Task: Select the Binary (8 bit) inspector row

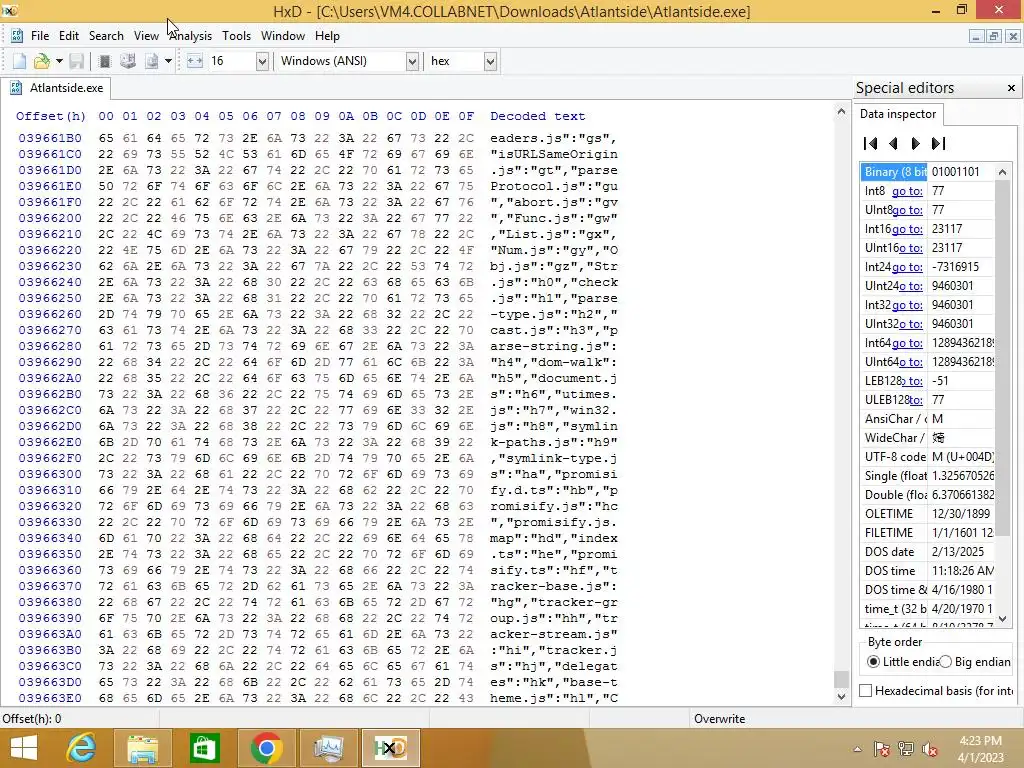Action: tap(927, 172)
